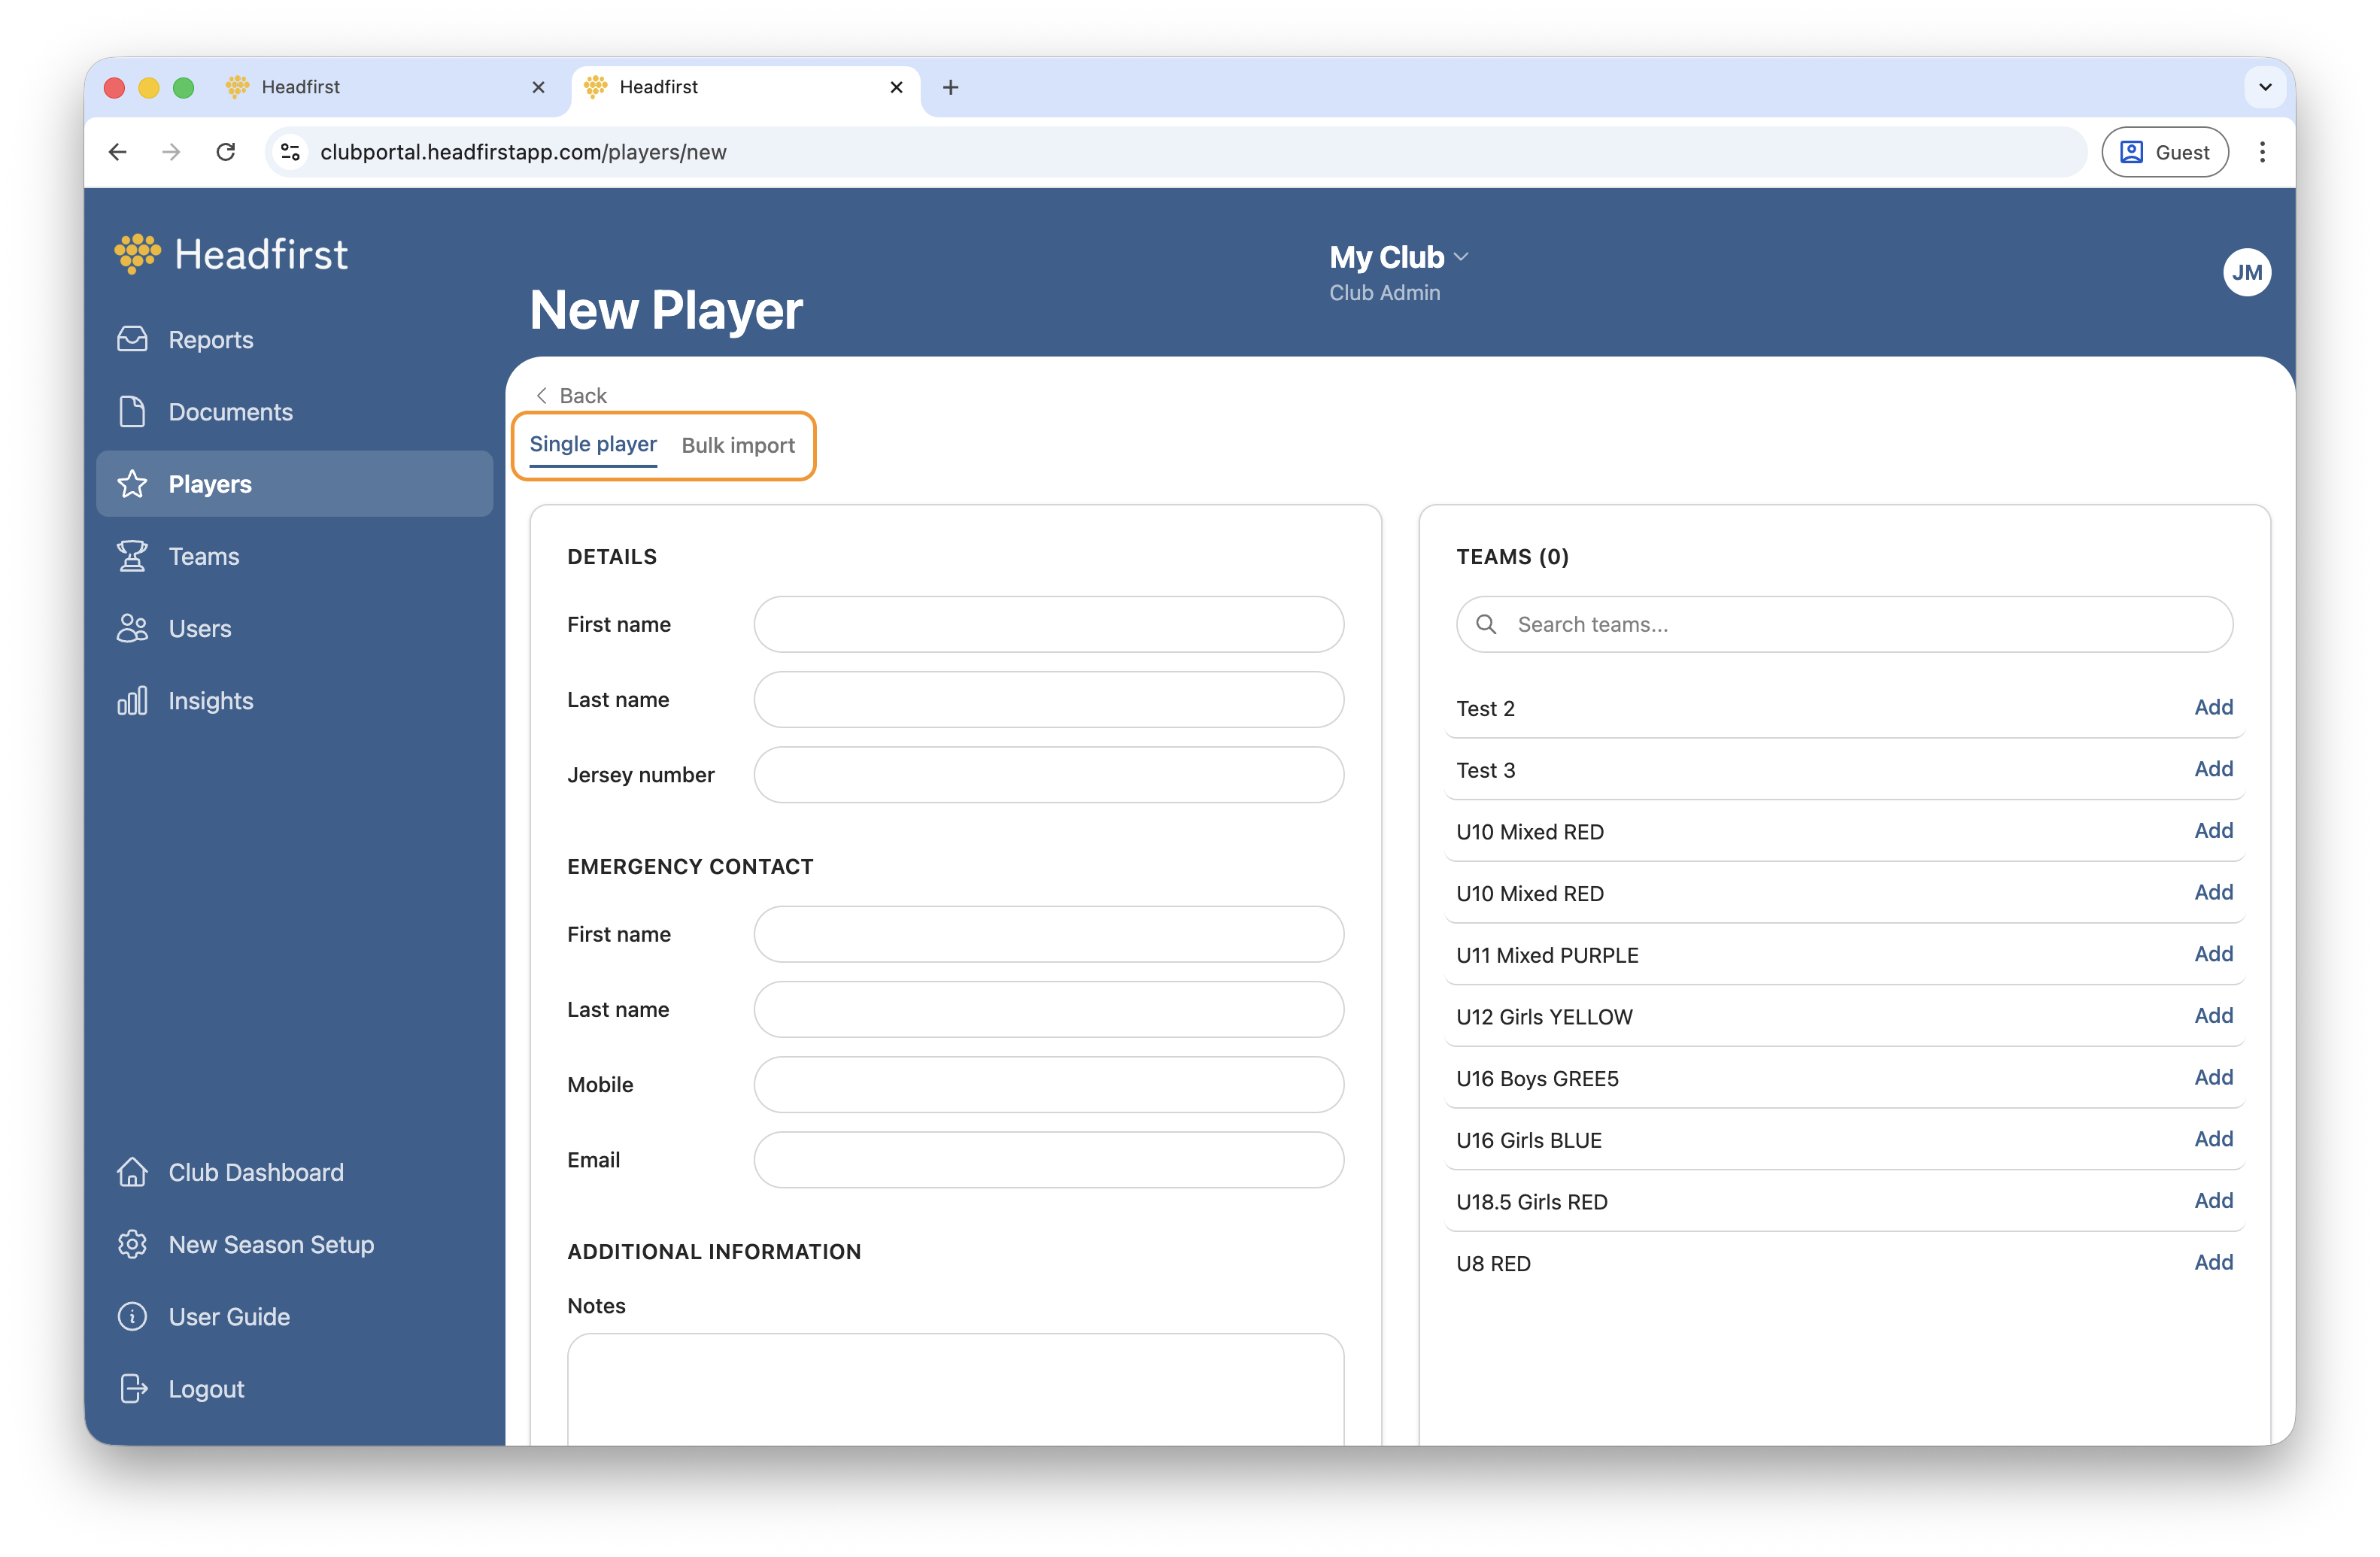This screenshot has width=2380, height=1557.
Task: Click the New Season Setup gear icon
Action: pyautogui.click(x=132, y=1244)
